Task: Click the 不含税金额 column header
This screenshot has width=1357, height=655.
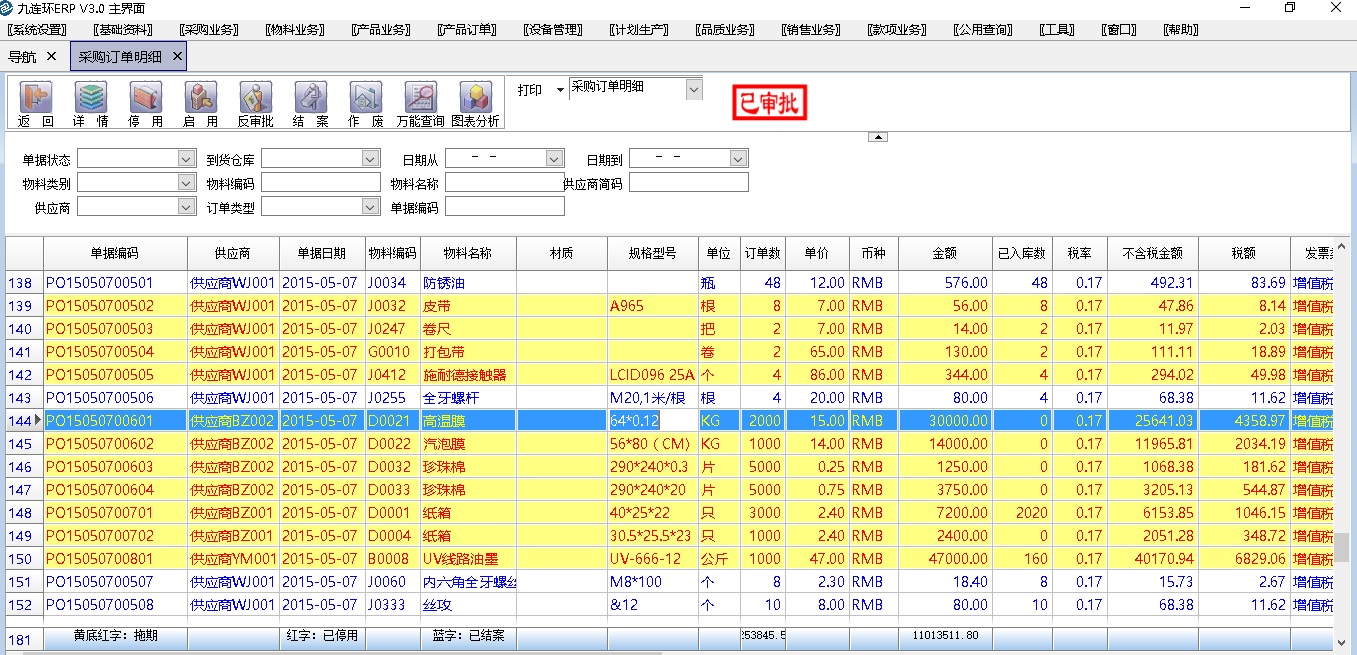Action: pyautogui.click(x=1153, y=254)
